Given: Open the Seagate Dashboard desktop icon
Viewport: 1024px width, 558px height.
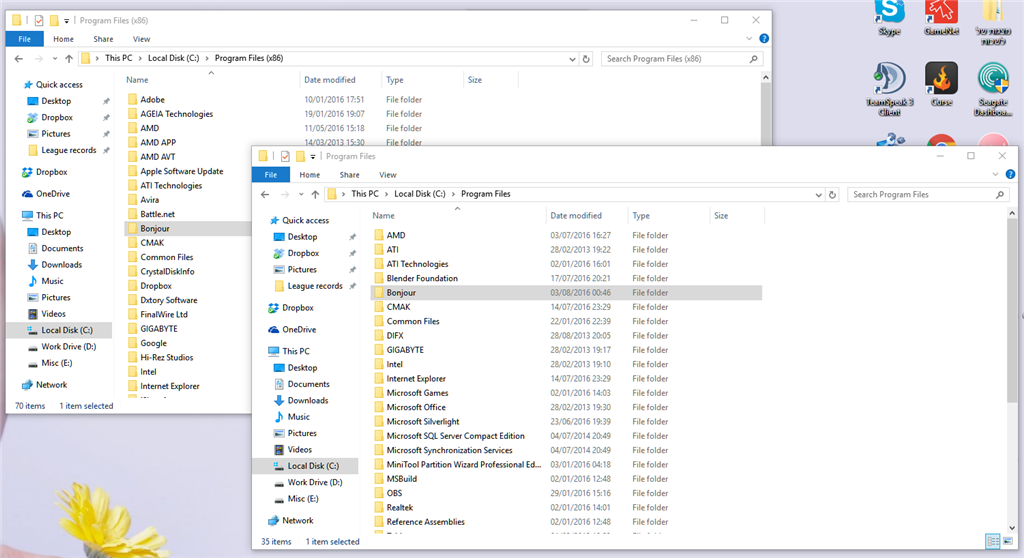Looking at the screenshot, I should pos(993,90).
